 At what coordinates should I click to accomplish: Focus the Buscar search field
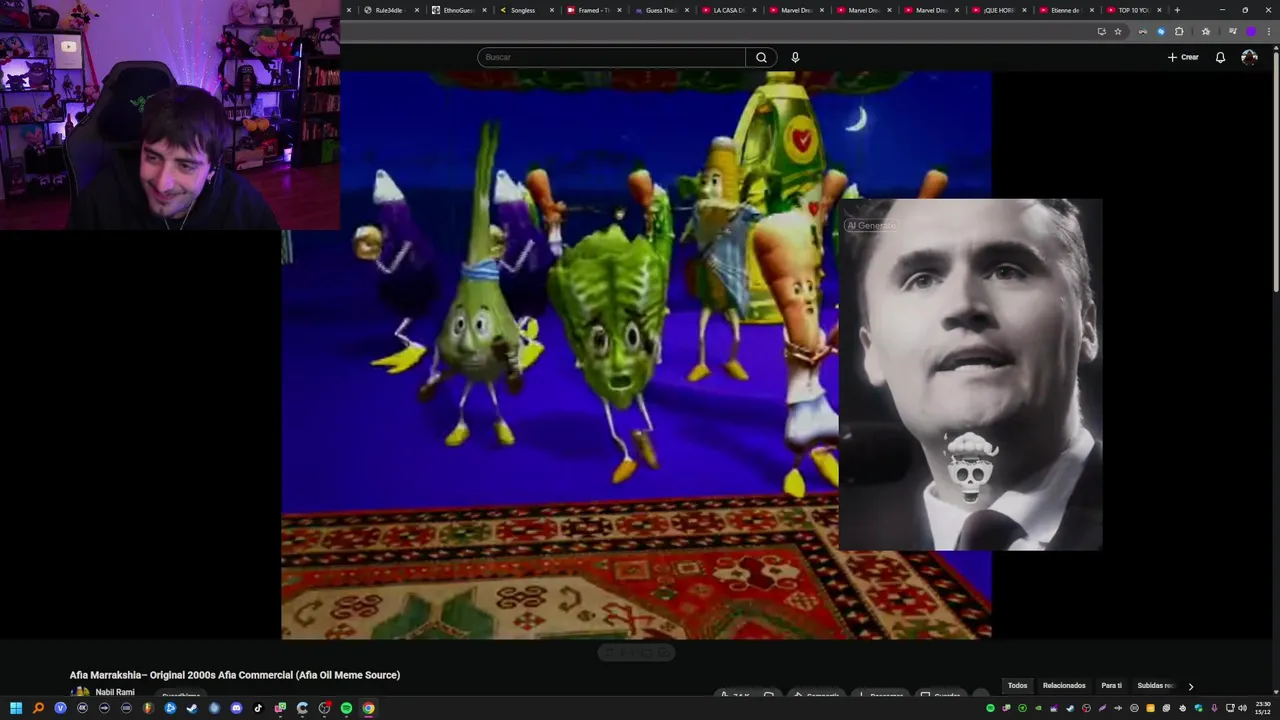[x=611, y=57]
